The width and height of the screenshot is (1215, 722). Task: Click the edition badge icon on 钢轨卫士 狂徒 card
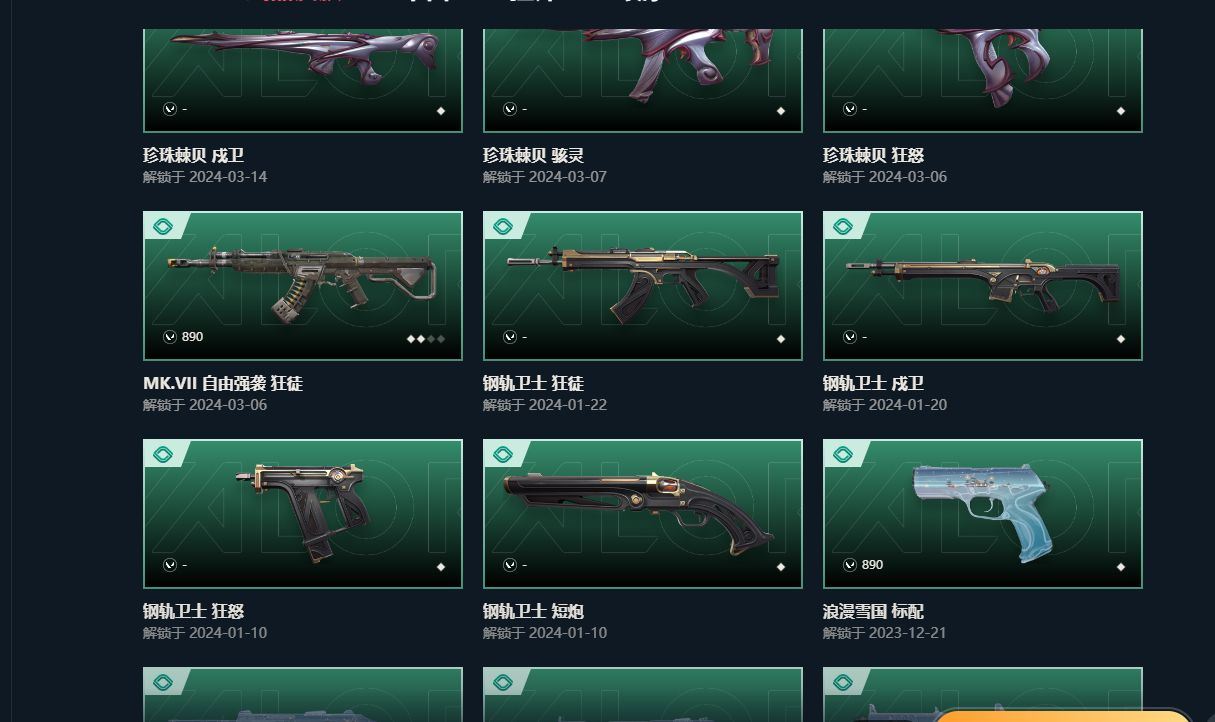503,227
